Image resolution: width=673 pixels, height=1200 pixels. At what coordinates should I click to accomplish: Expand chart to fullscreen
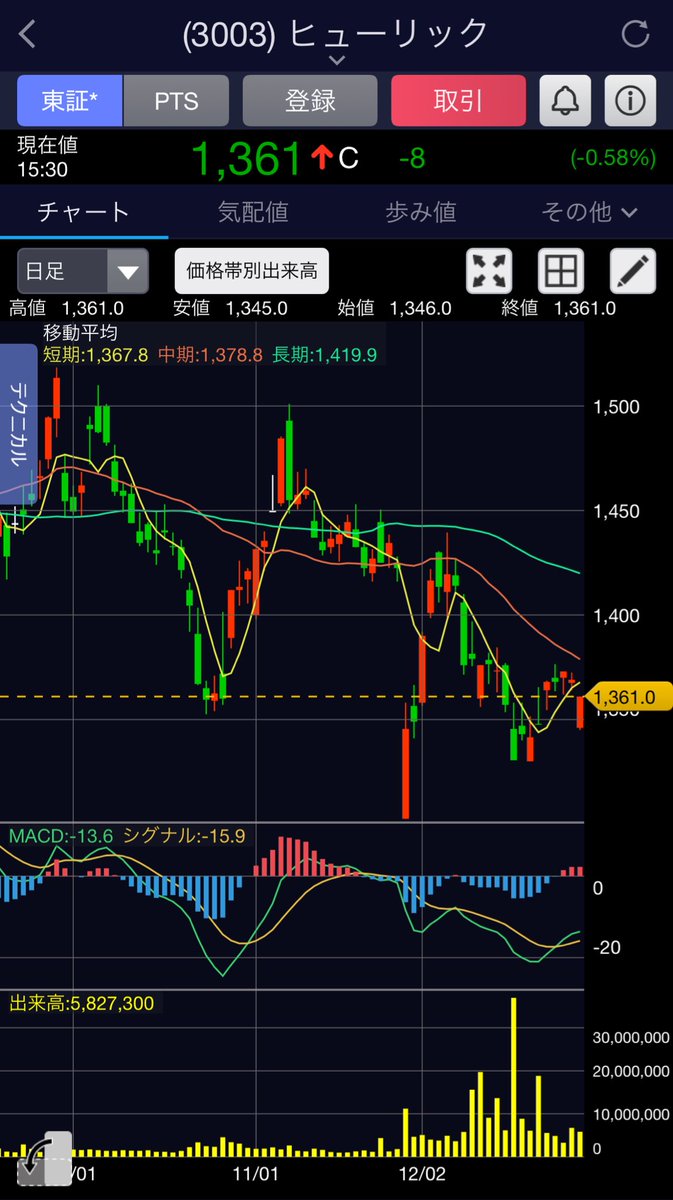point(489,270)
